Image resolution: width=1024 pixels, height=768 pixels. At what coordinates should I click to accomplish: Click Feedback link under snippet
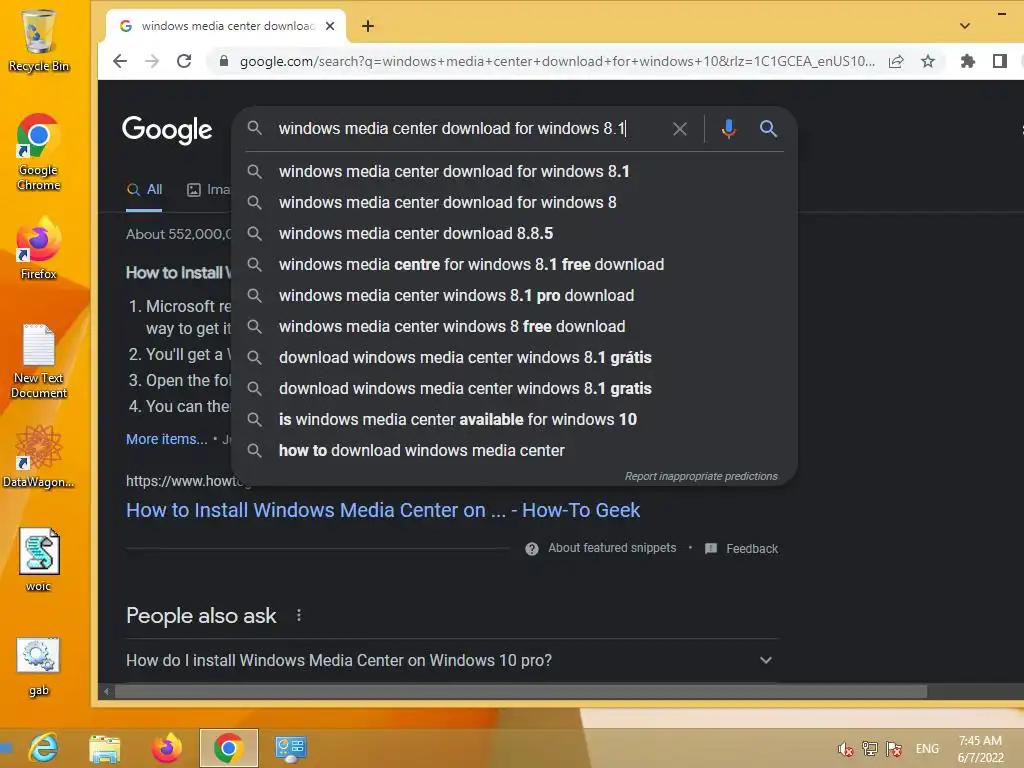coord(752,549)
